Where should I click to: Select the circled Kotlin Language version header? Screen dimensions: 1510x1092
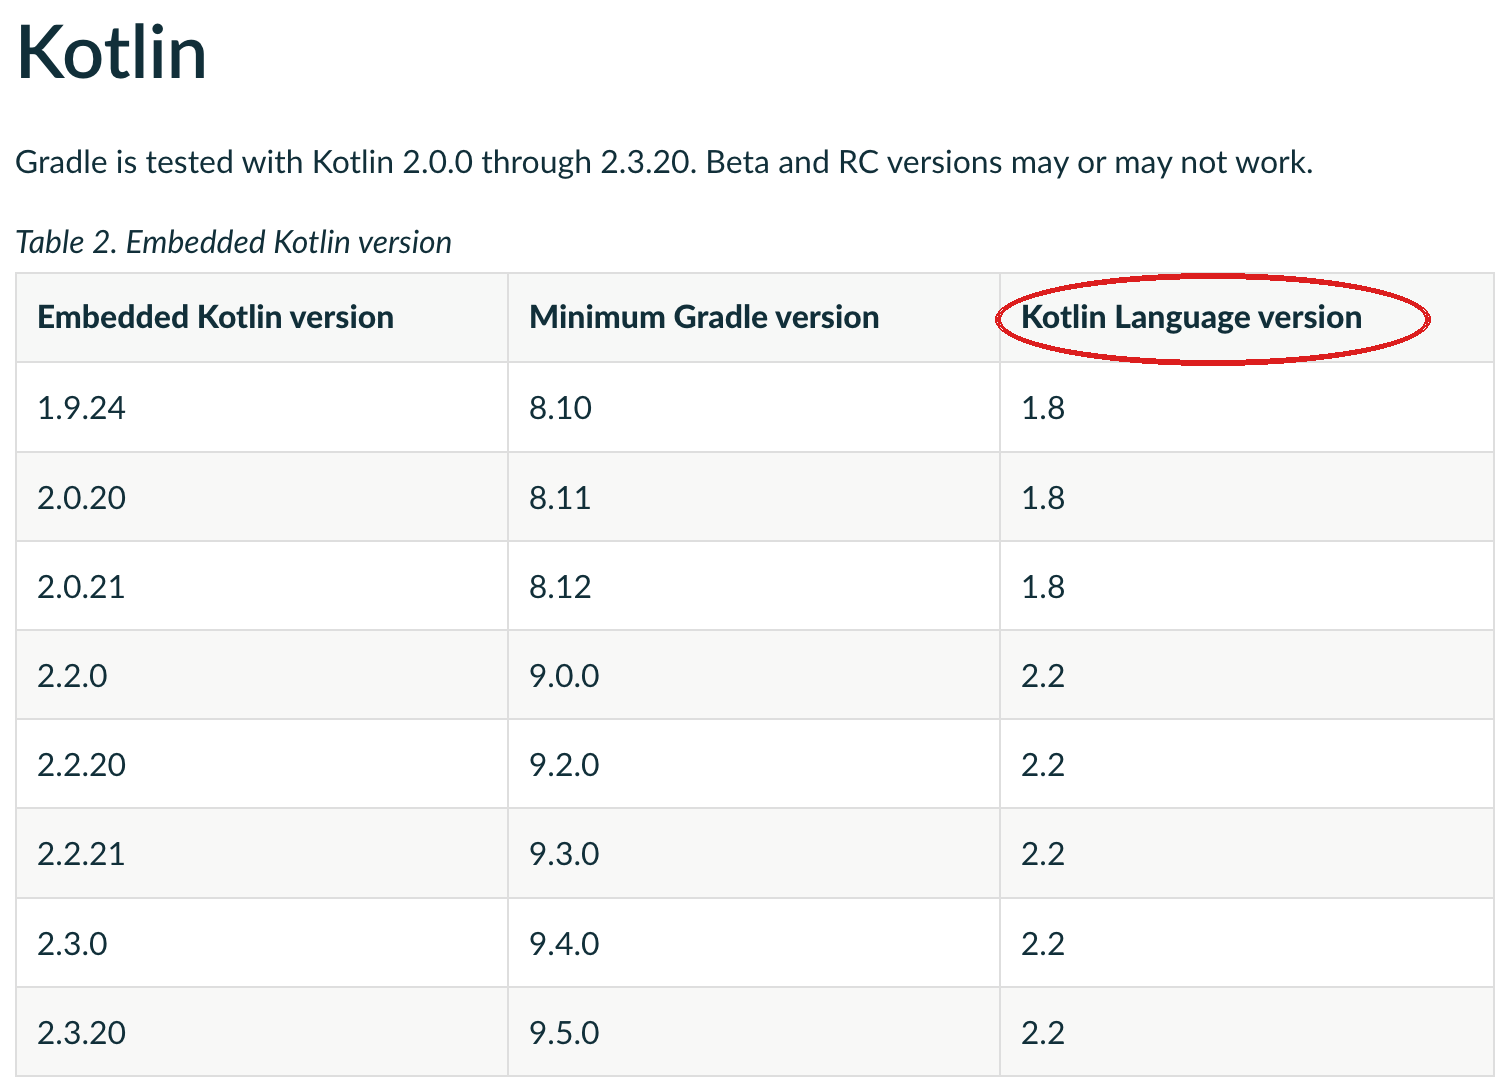[1191, 317]
